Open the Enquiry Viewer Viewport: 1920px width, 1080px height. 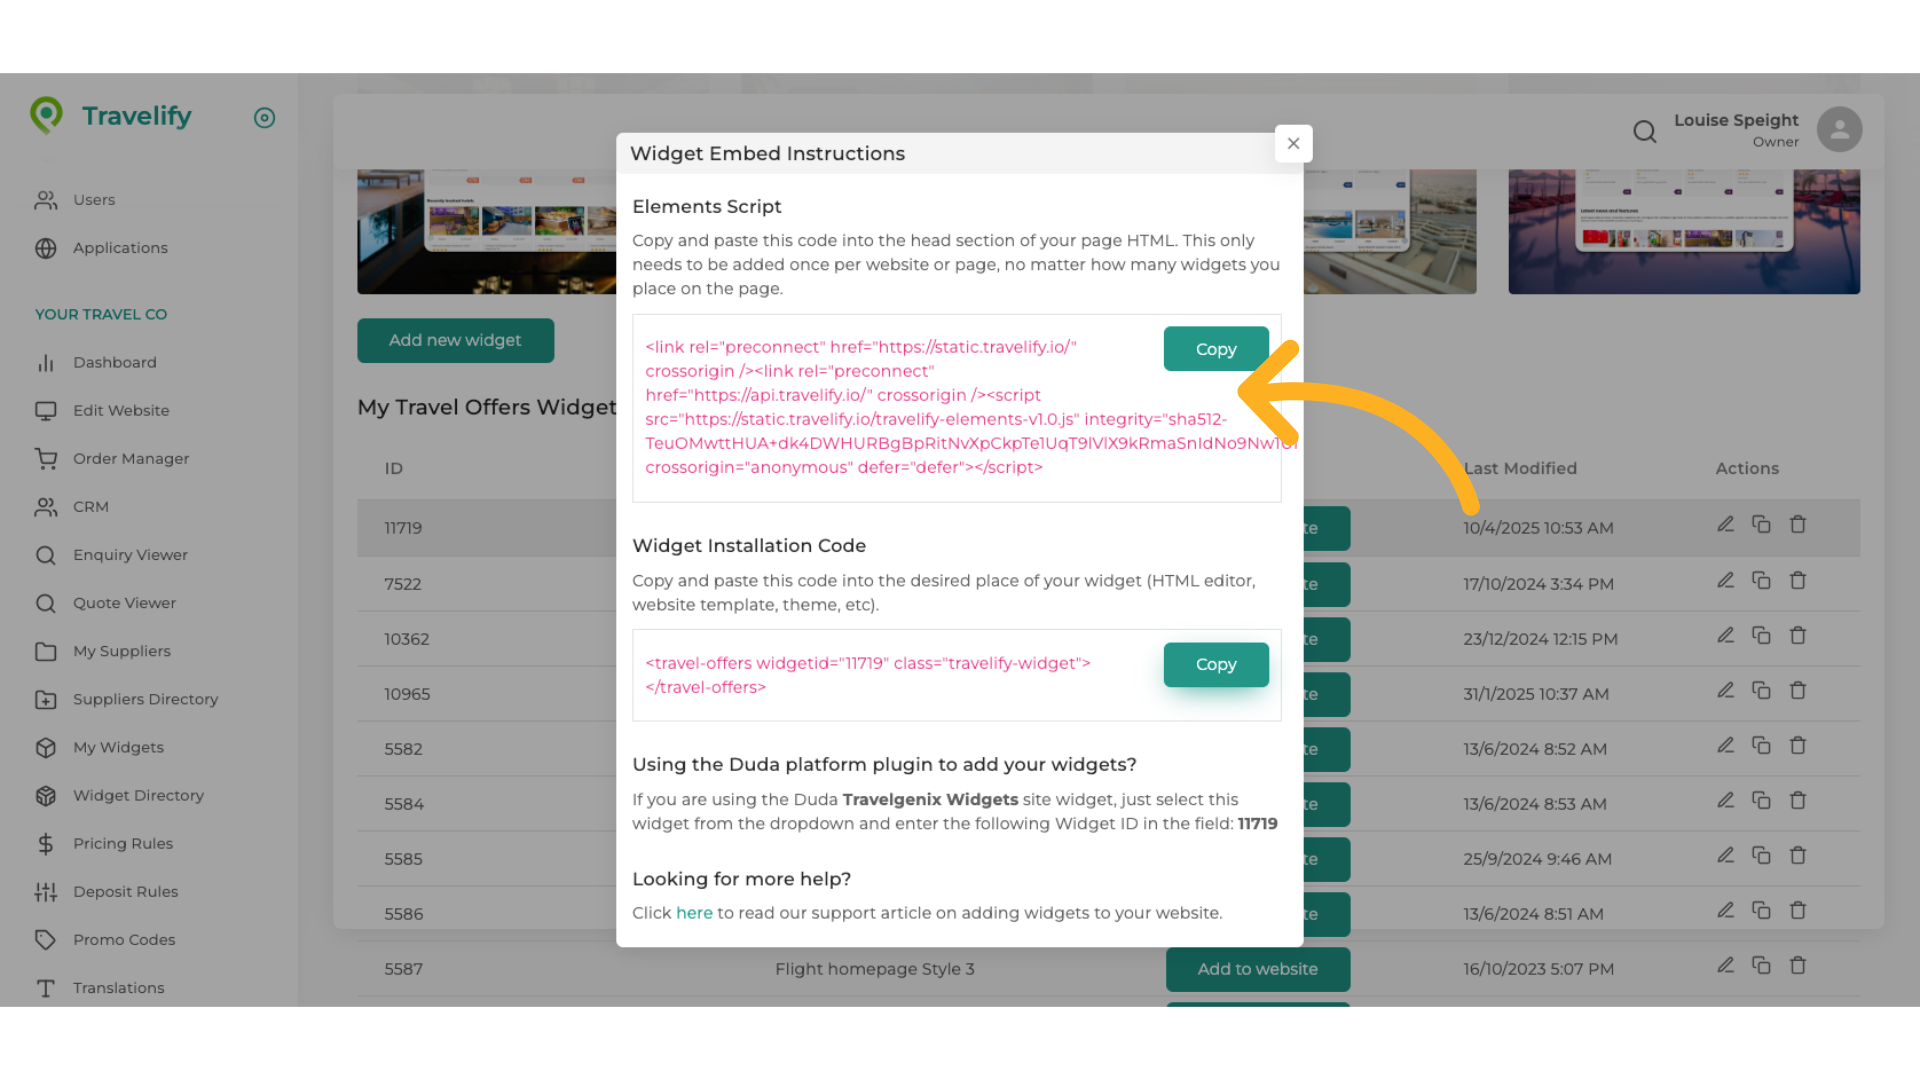click(130, 555)
